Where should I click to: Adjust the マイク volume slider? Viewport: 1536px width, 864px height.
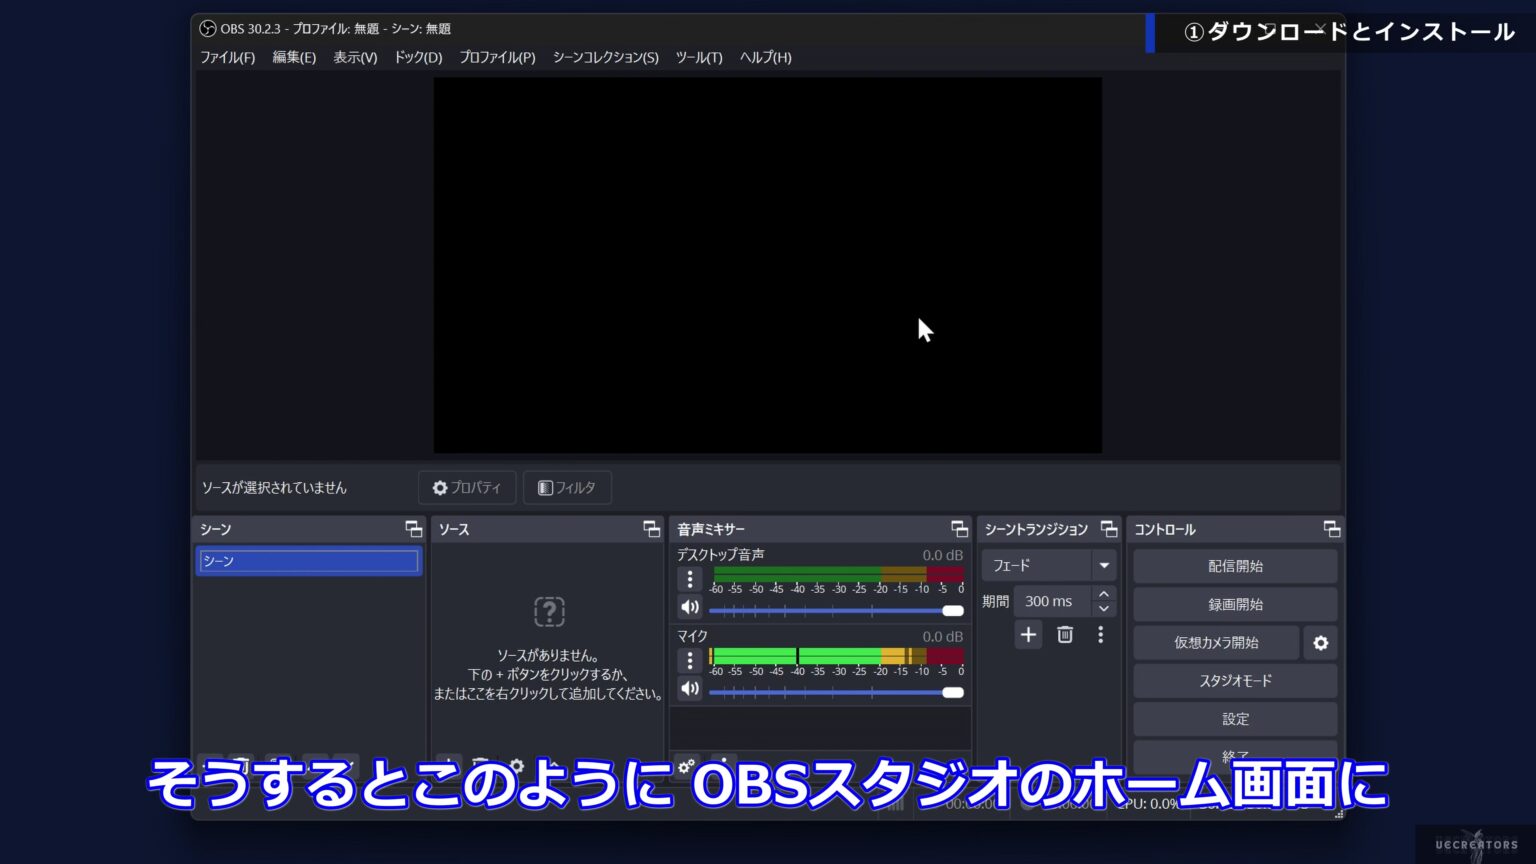950,691
